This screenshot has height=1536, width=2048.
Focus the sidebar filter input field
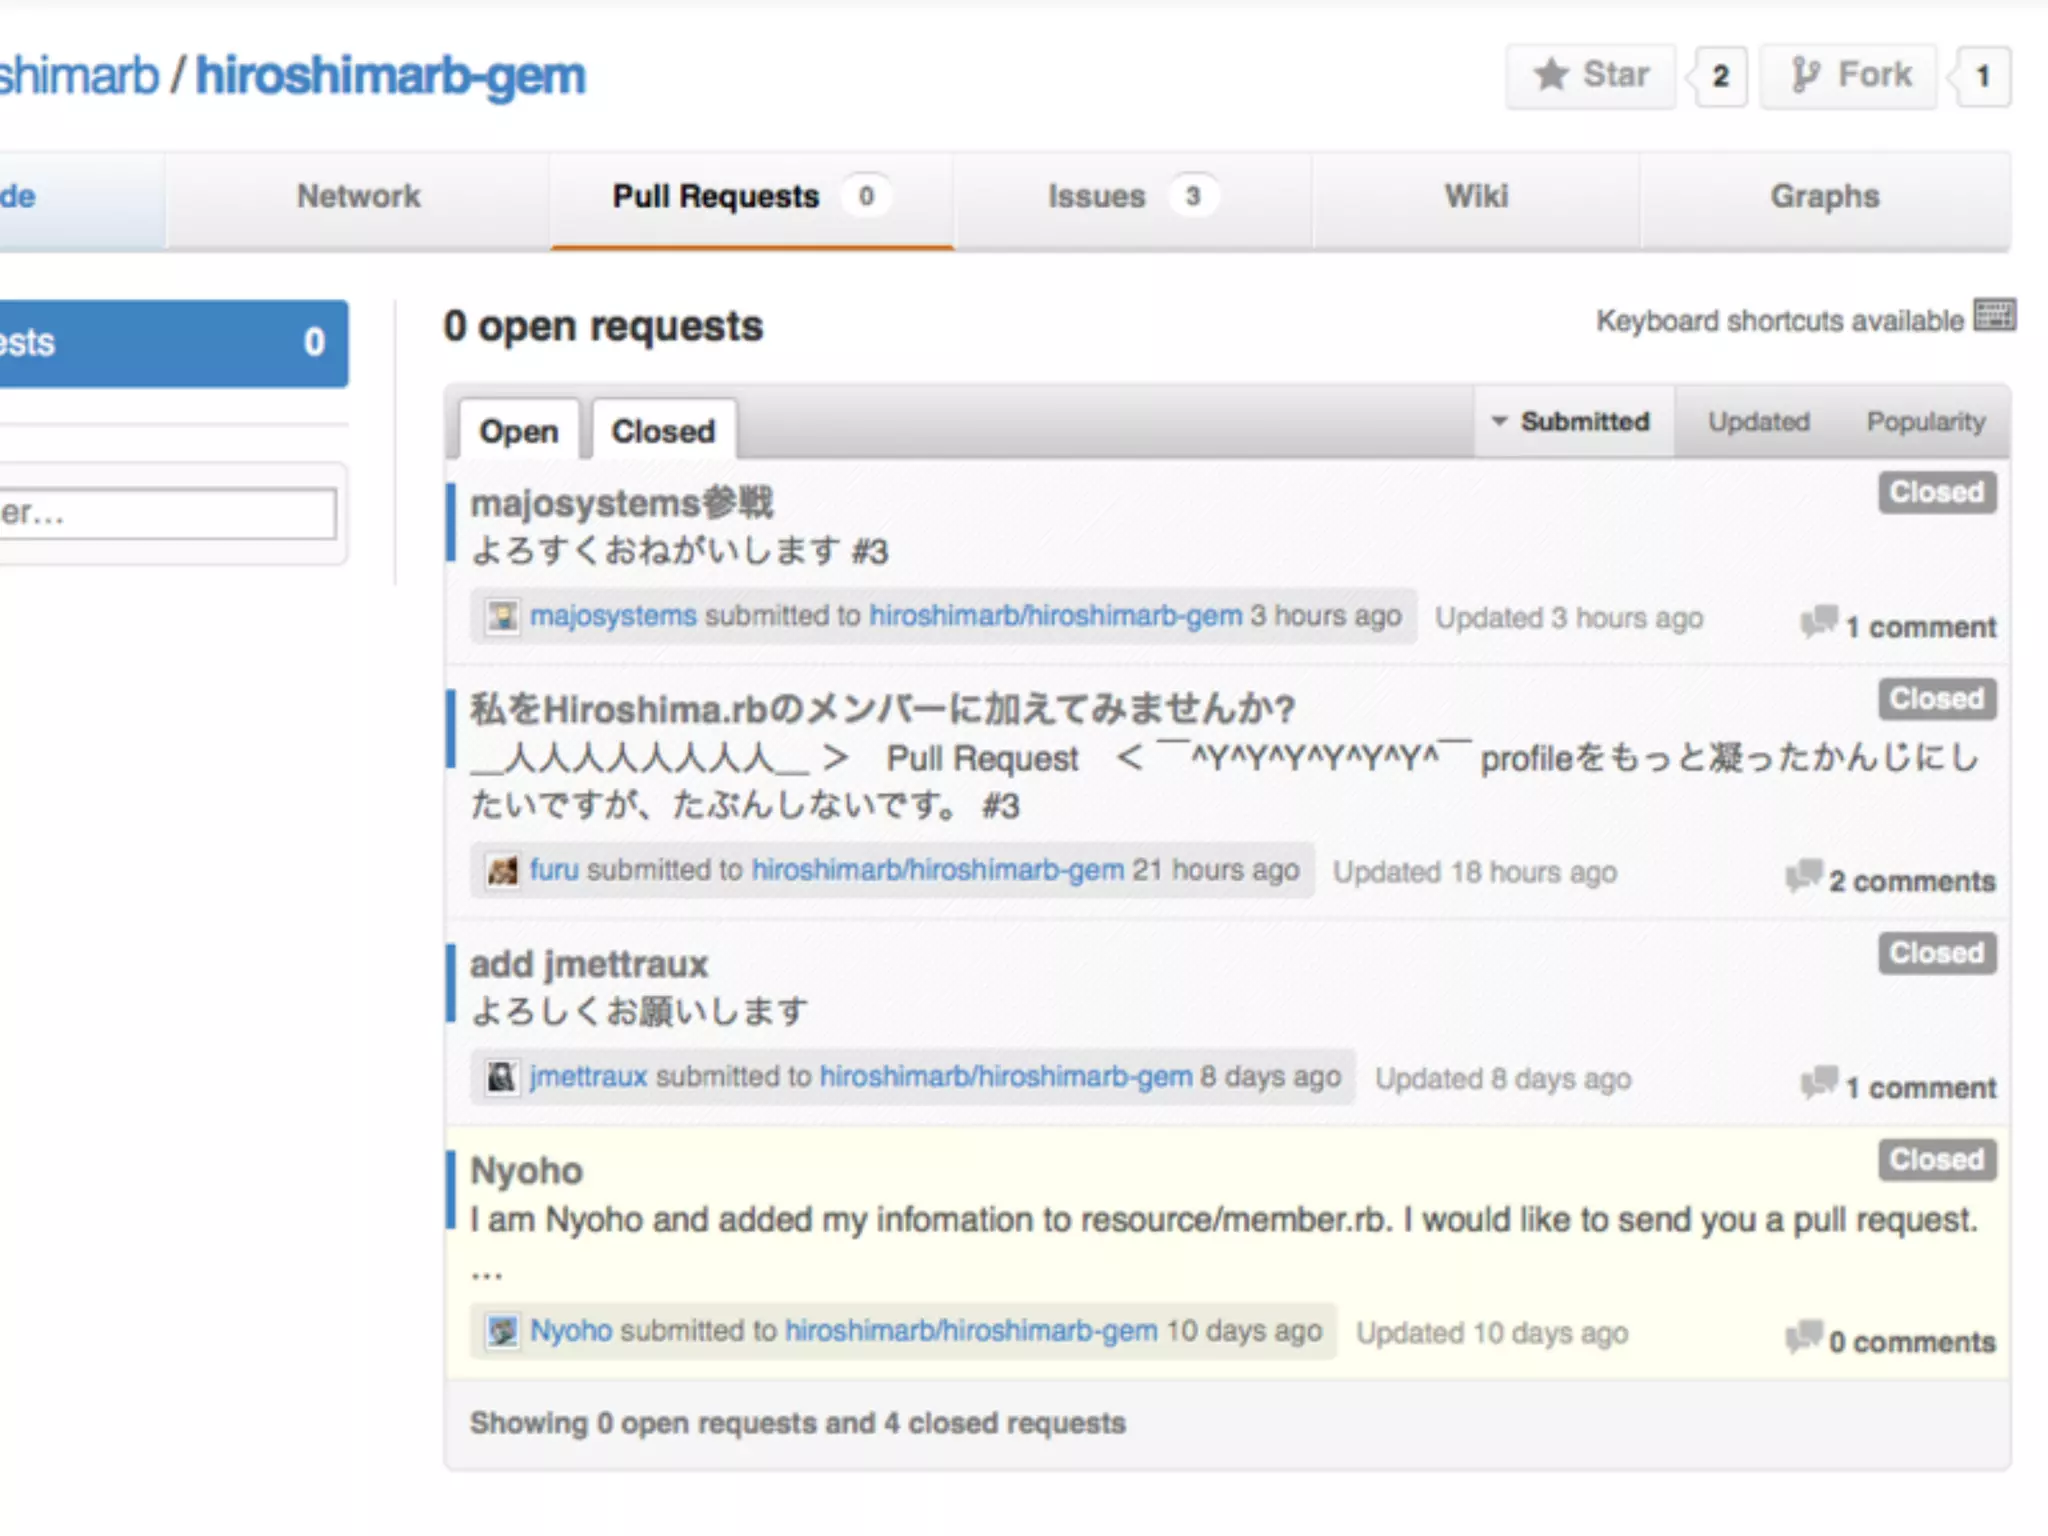click(x=170, y=514)
